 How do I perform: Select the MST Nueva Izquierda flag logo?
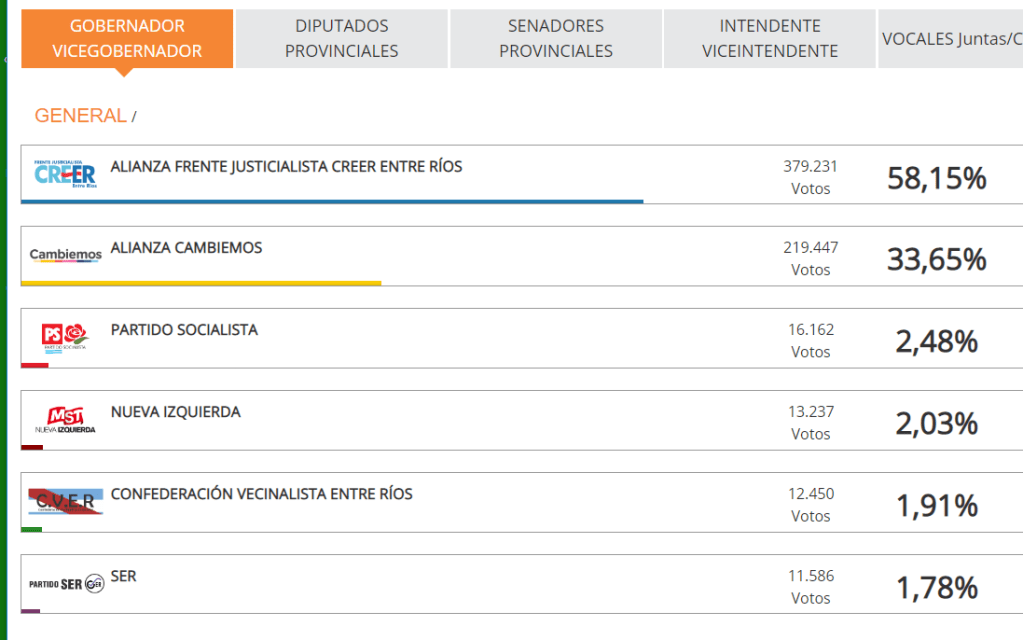pyautogui.click(x=63, y=418)
